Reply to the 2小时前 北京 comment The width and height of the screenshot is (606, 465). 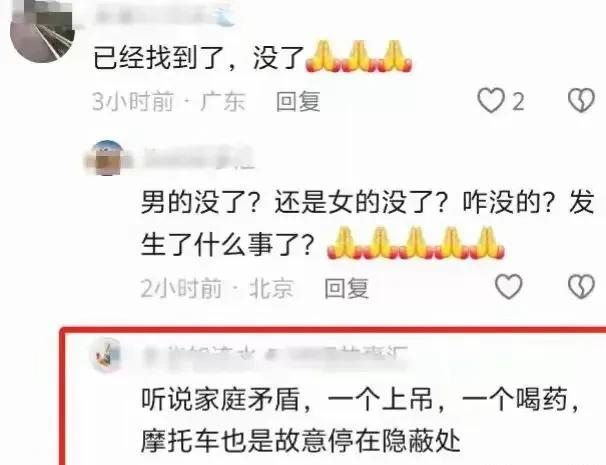(346, 288)
